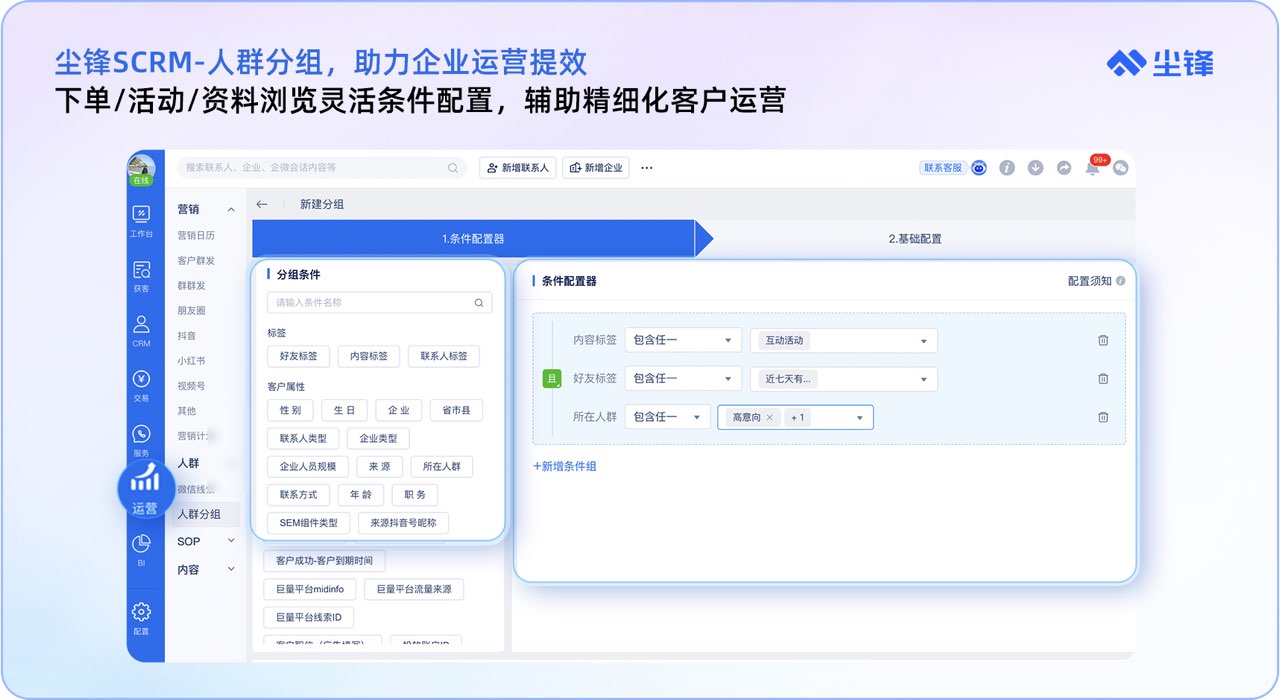The width and height of the screenshot is (1280, 700).
Task: Remove the 高意向 tag from the selection
Action: point(769,417)
